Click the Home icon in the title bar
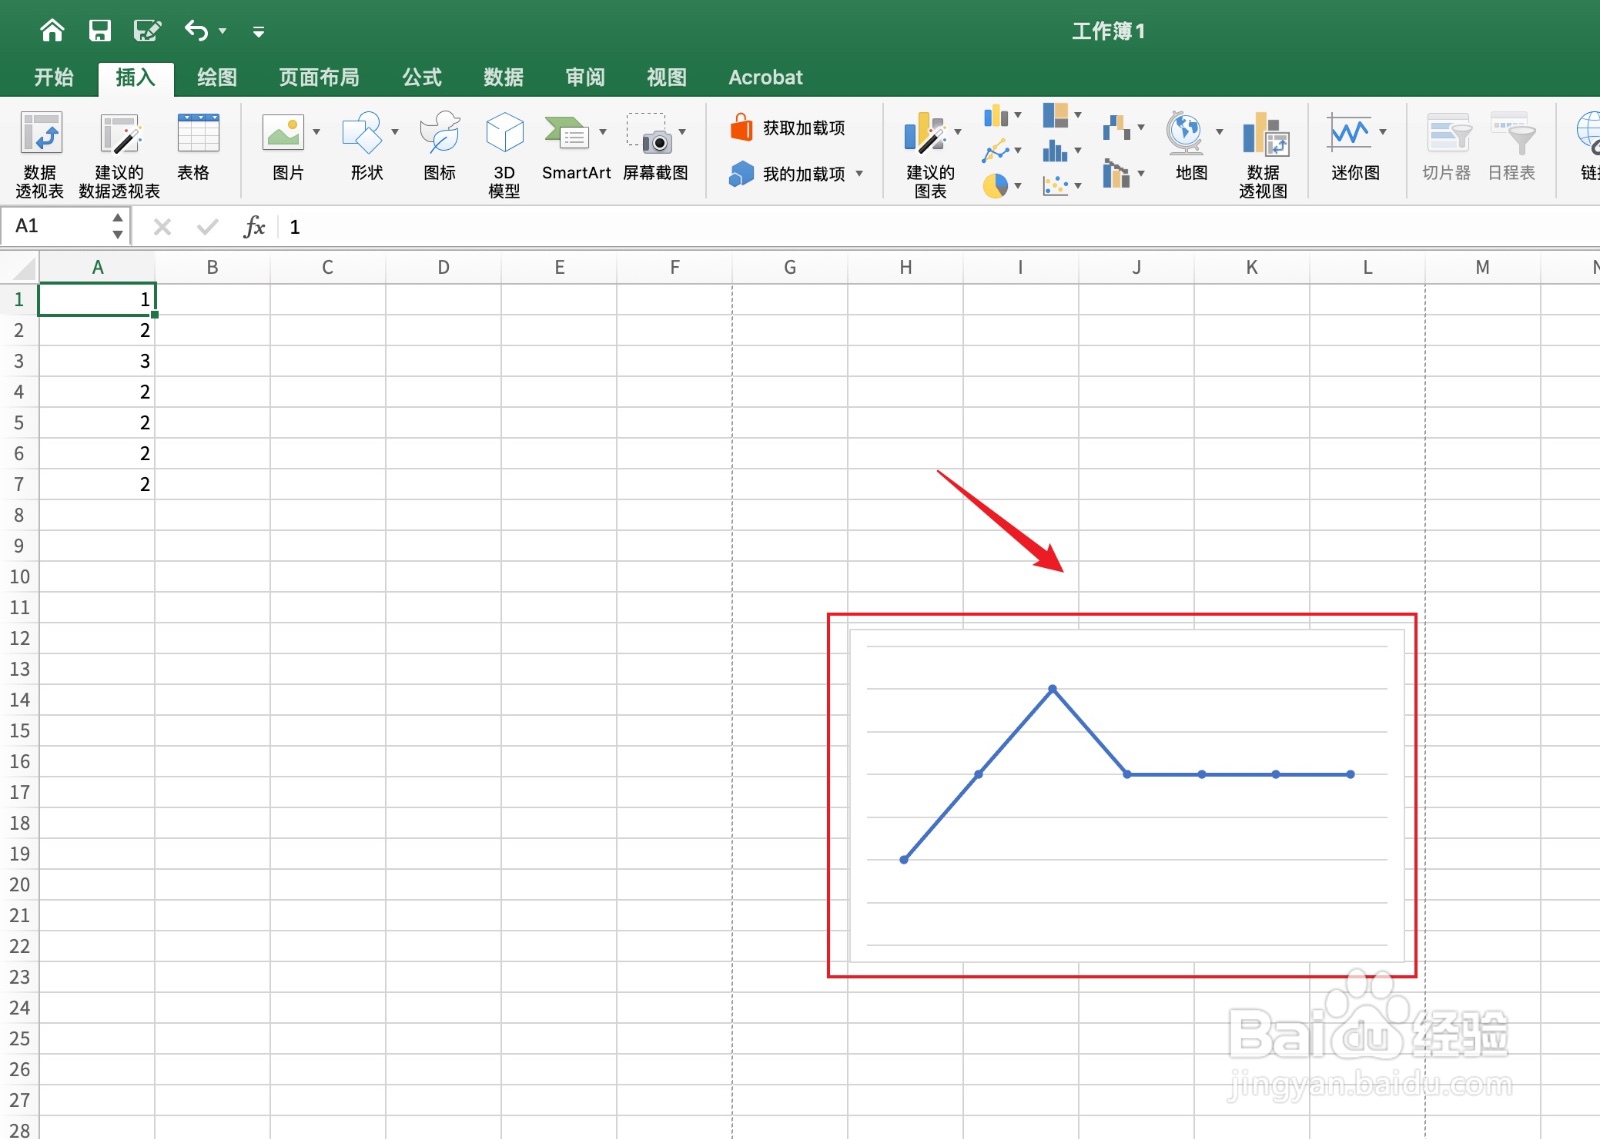 52,31
